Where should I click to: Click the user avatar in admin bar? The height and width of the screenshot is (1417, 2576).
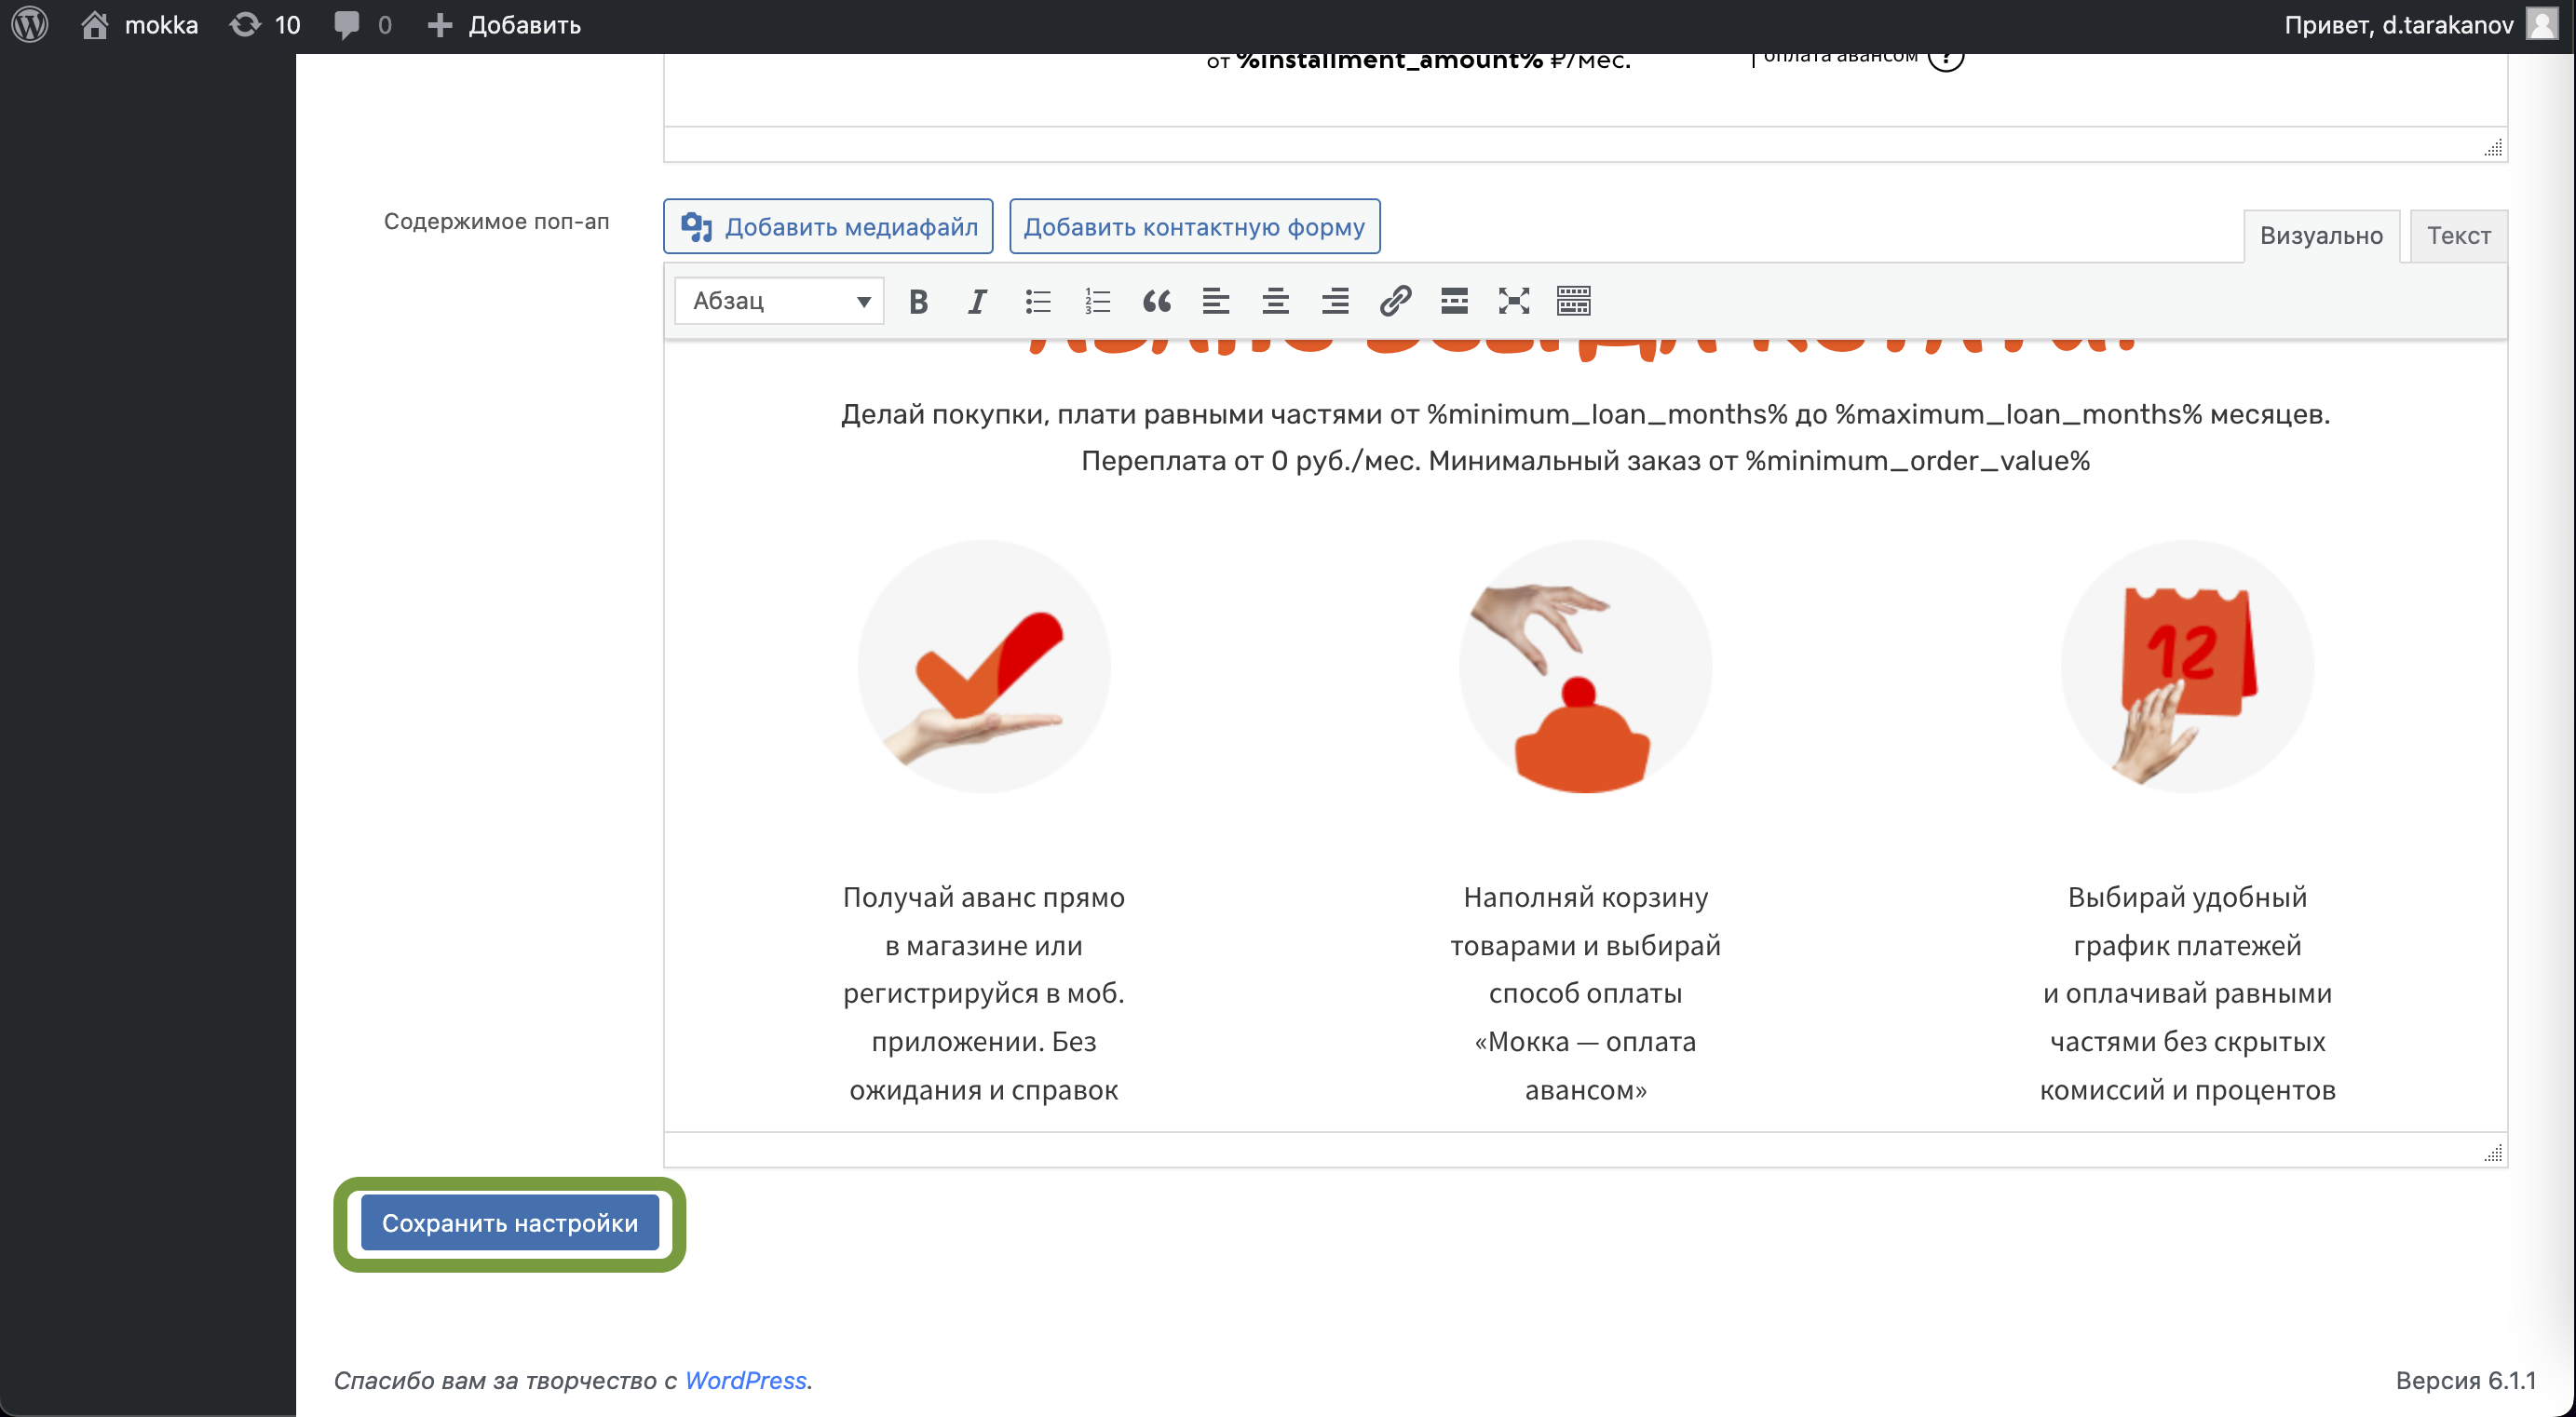coord(2541,25)
